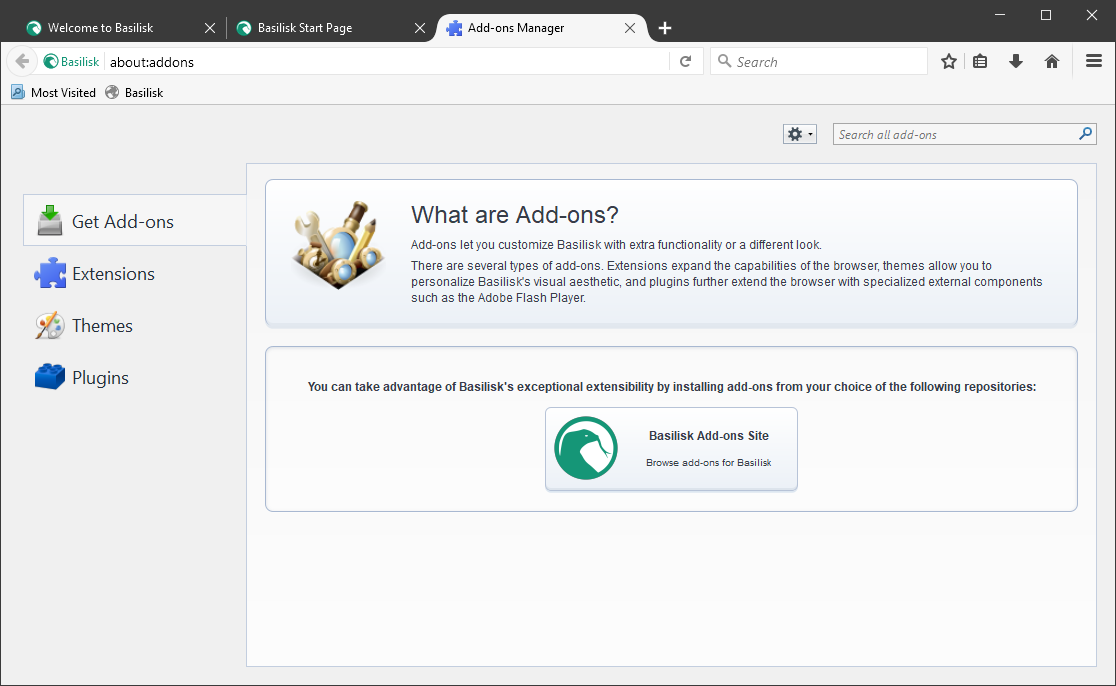This screenshot has height=686, width=1116.
Task: Open the hamburger menu
Action: point(1094,62)
